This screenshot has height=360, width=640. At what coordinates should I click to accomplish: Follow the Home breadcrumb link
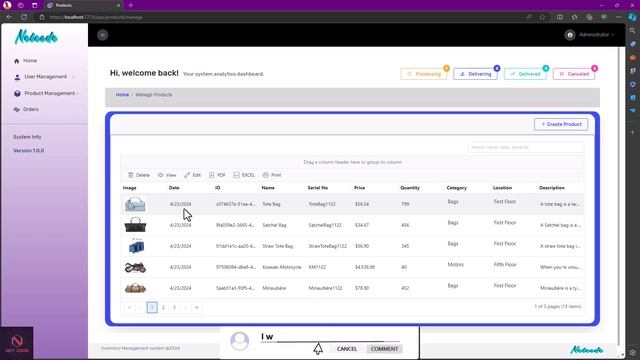tap(122, 95)
